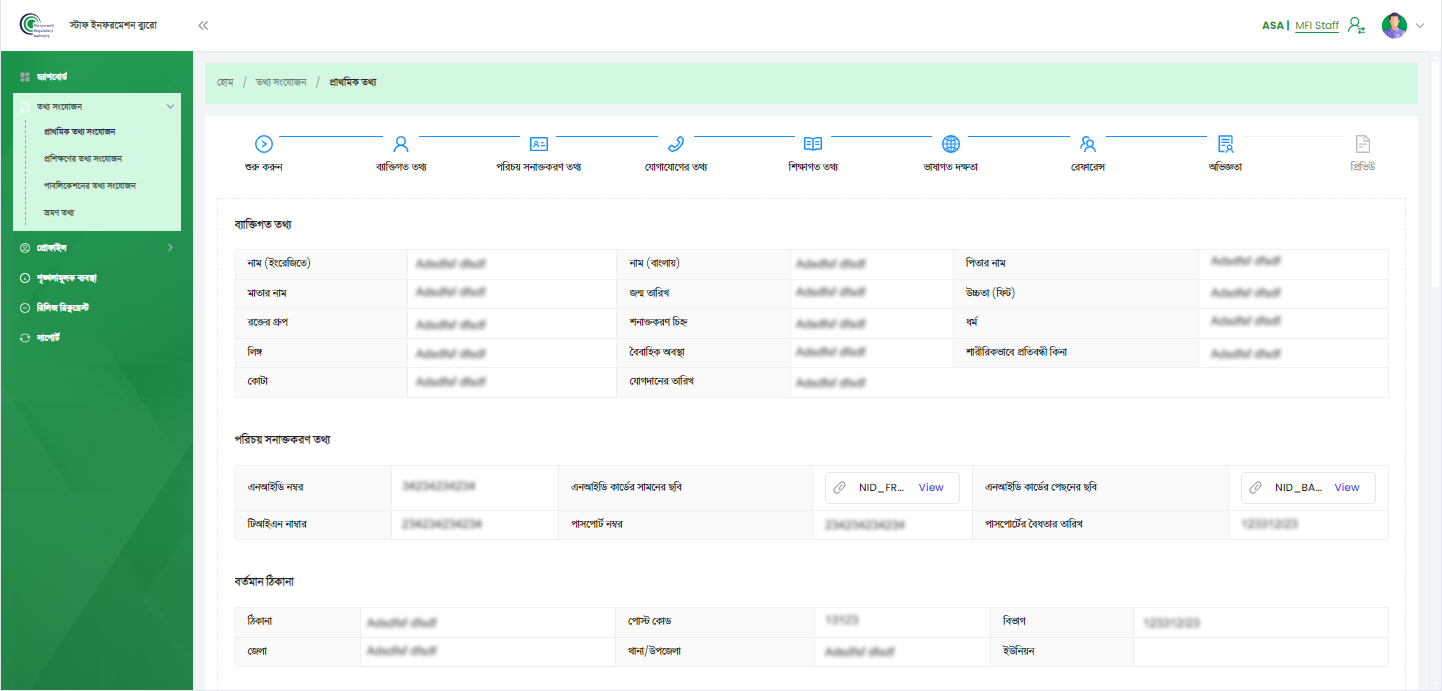This screenshot has height=691, width=1442.
Task: Click the পাসপোর্ট নম্বর label cell
Action: click(685, 525)
